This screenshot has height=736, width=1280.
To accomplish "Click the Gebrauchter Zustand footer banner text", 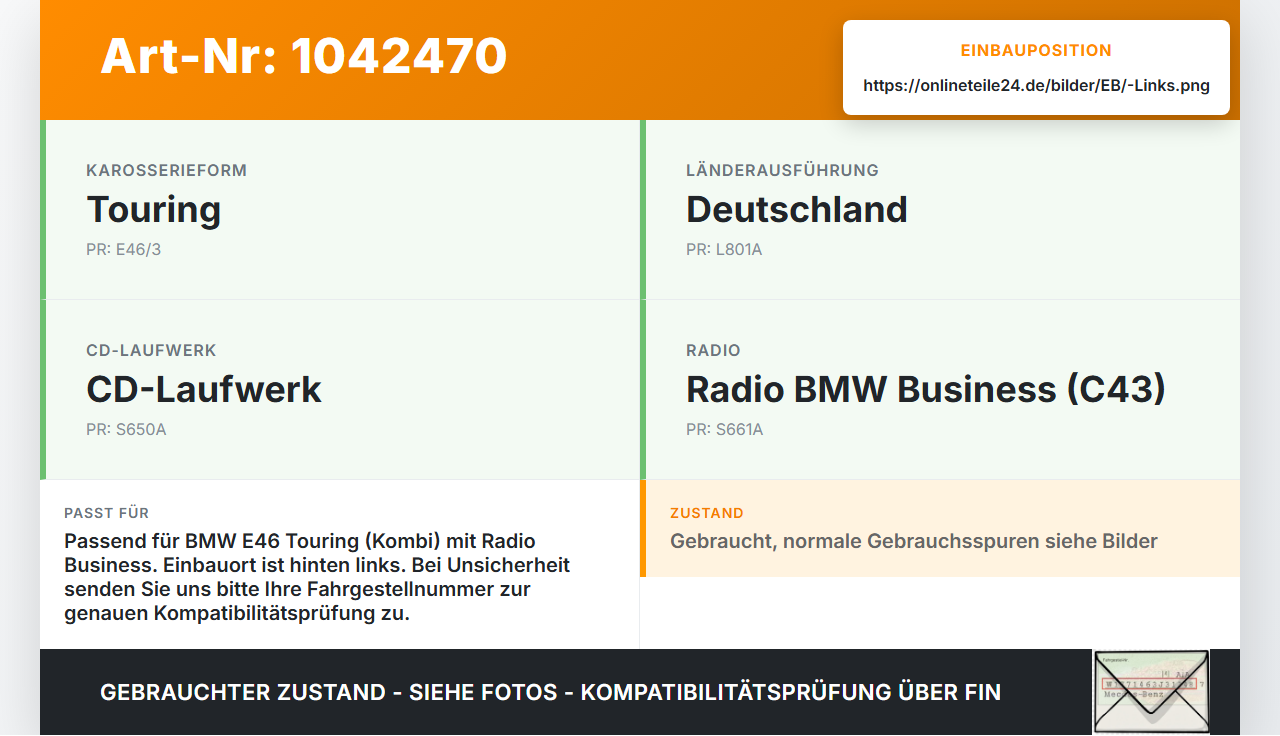I will pos(550,692).
